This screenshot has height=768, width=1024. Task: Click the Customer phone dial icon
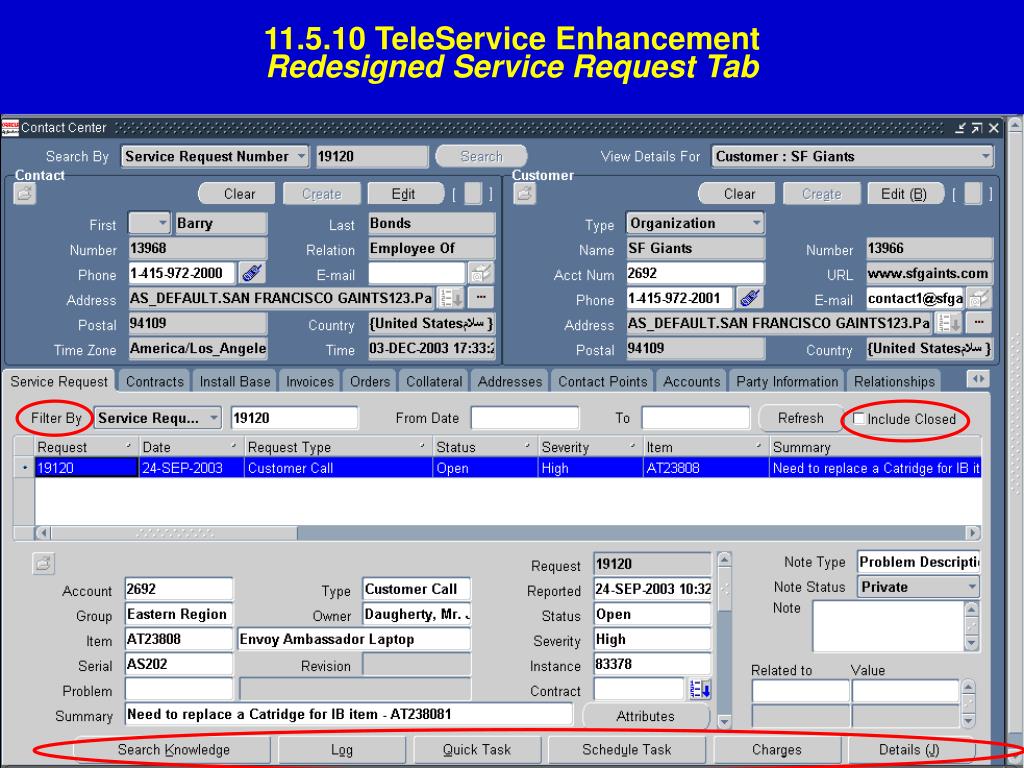[x=750, y=298]
